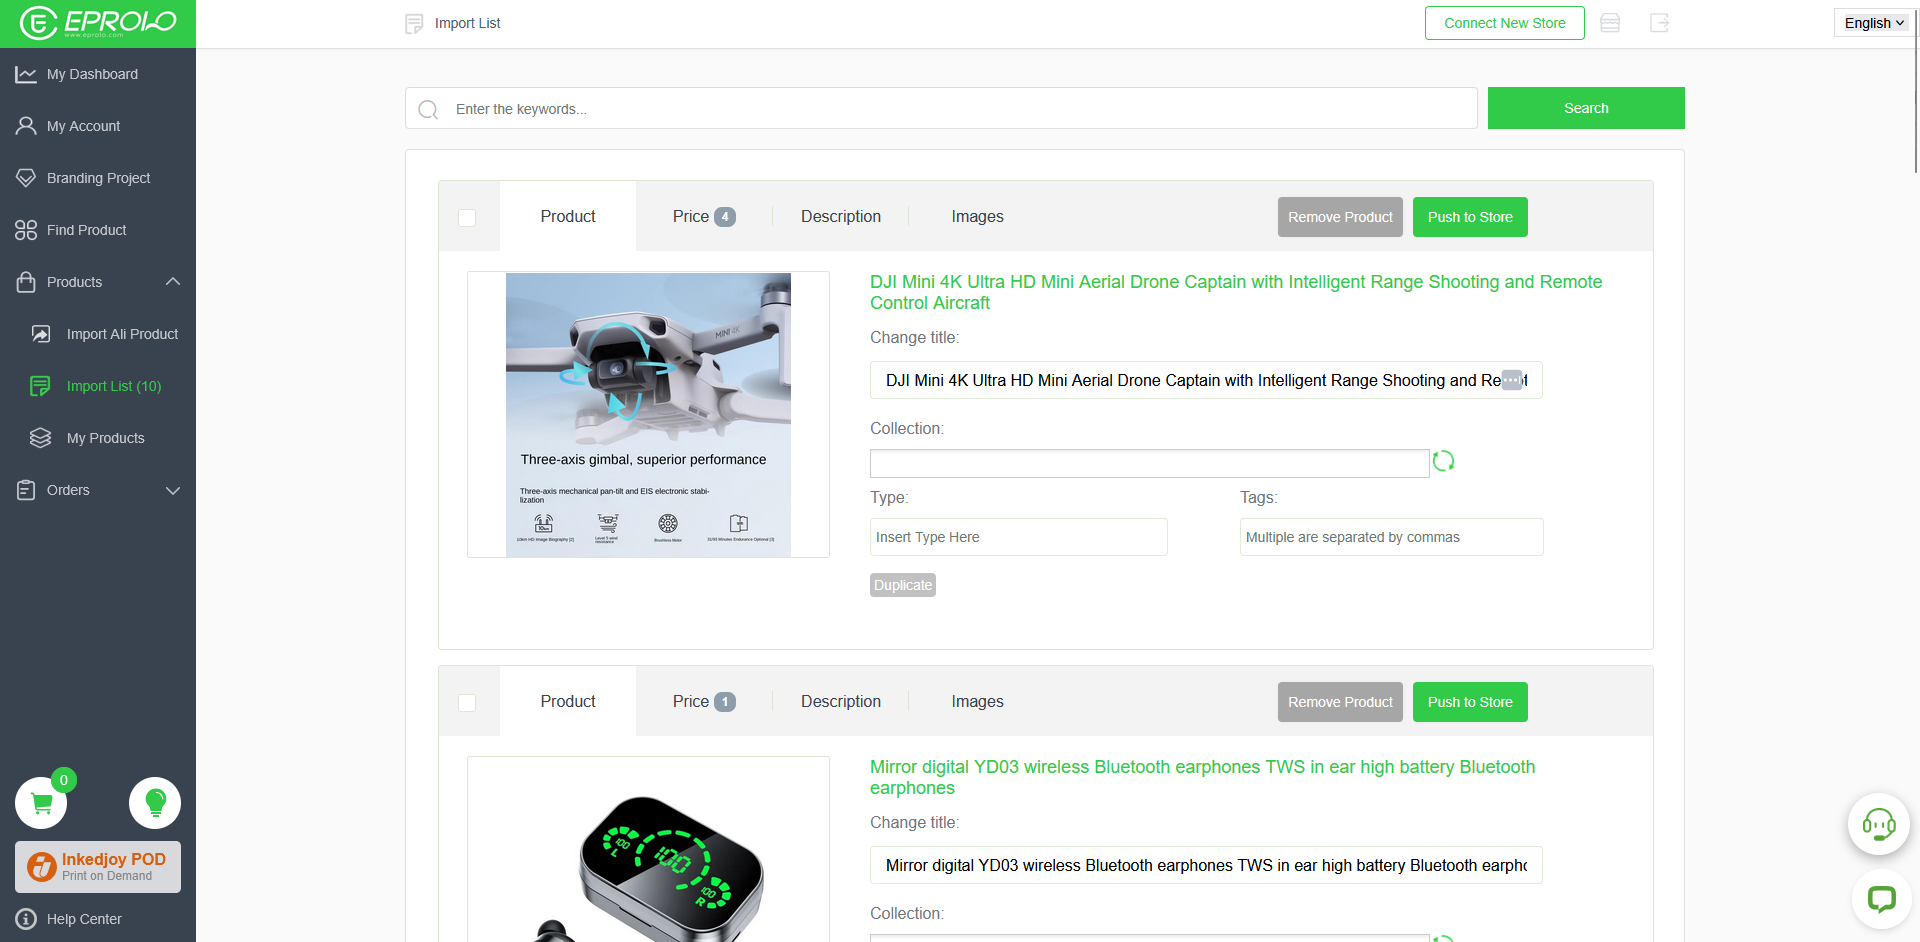Viewport: 1920px width, 942px height.
Task: Click the green Search button
Action: click(1586, 108)
